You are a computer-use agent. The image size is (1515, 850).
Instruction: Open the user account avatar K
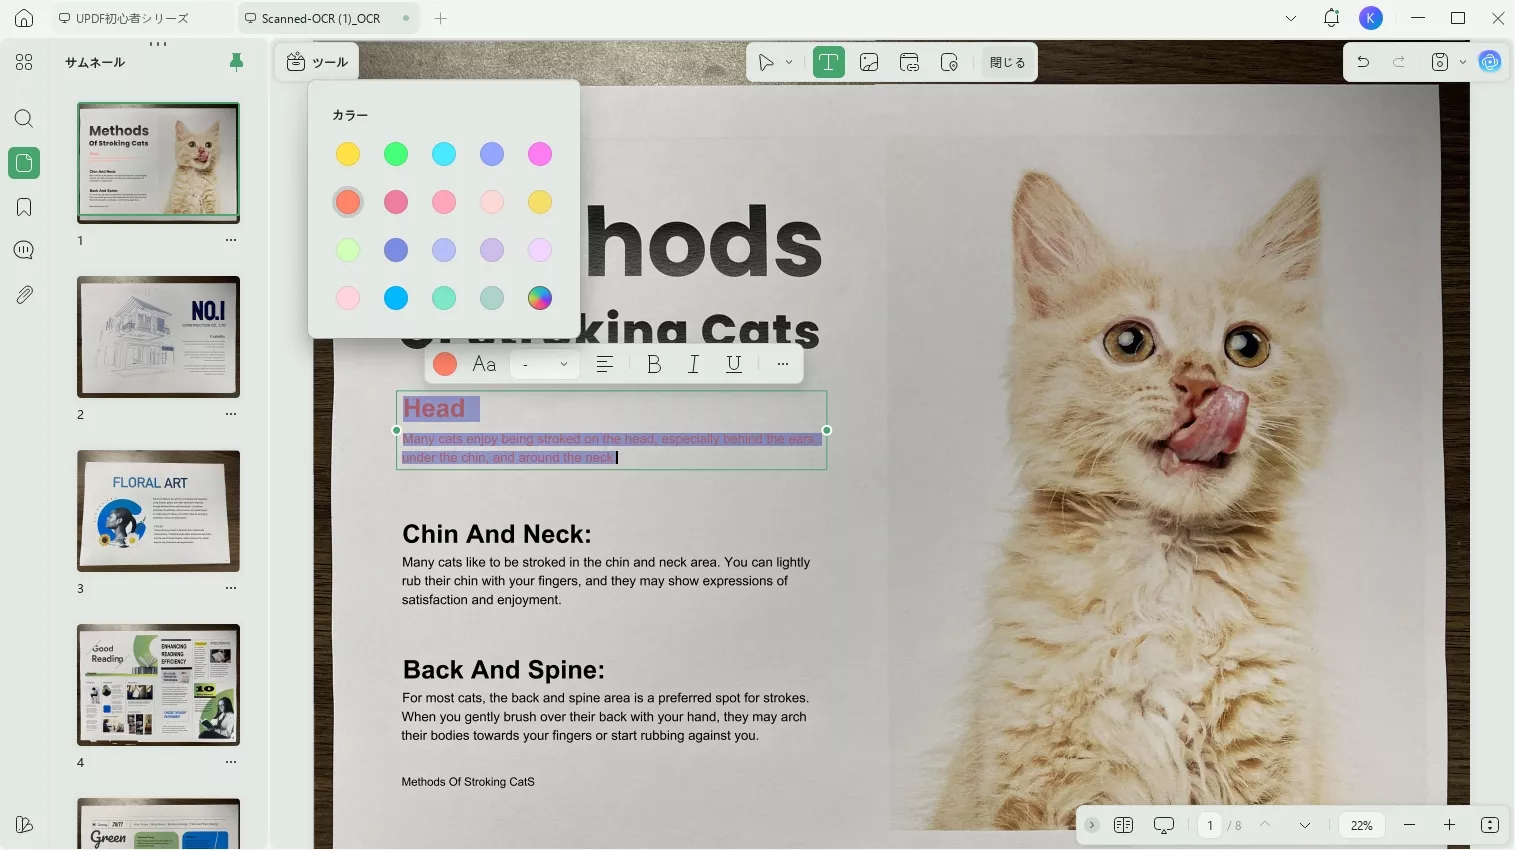1371,18
